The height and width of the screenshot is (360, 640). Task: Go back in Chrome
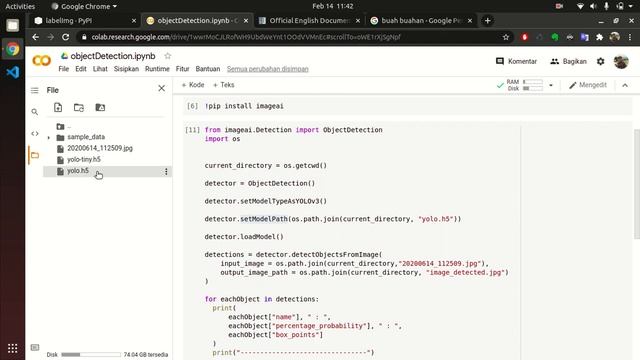(36, 37)
